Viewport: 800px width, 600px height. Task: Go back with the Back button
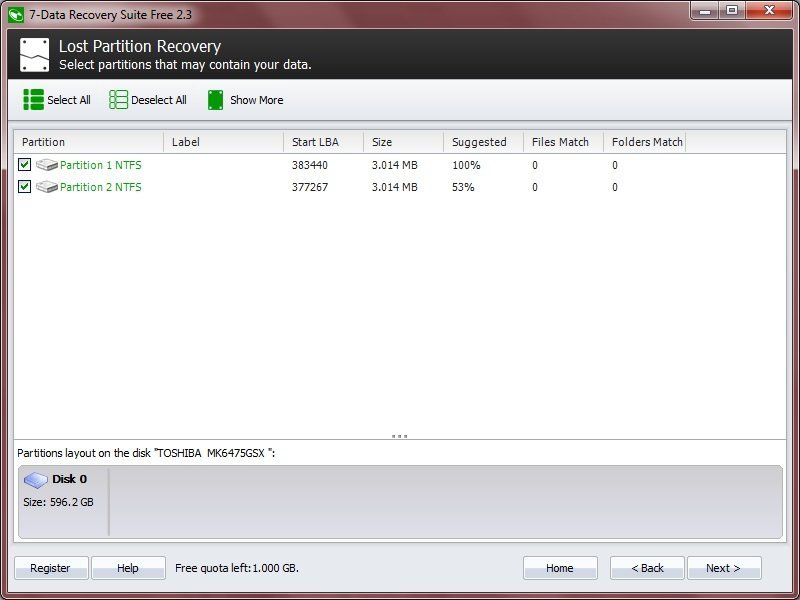tap(647, 568)
